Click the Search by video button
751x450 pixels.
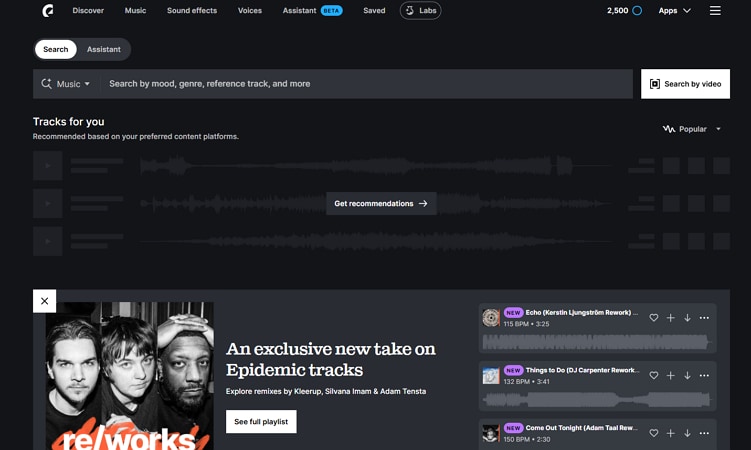[x=685, y=84]
